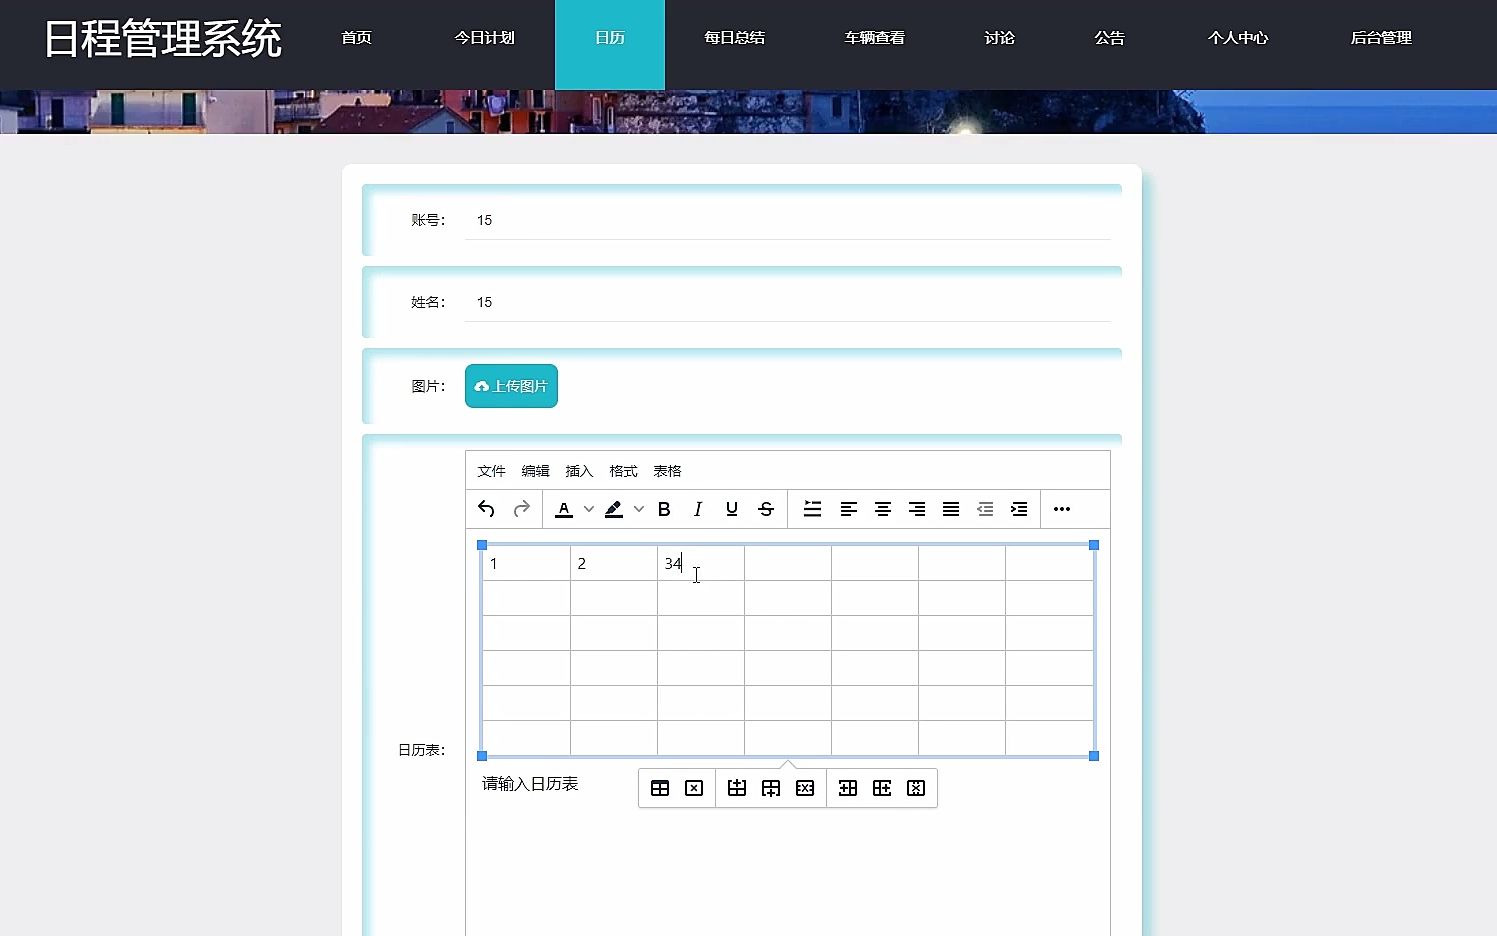Open table properties from the floating table toolbar

[x=660, y=788]
